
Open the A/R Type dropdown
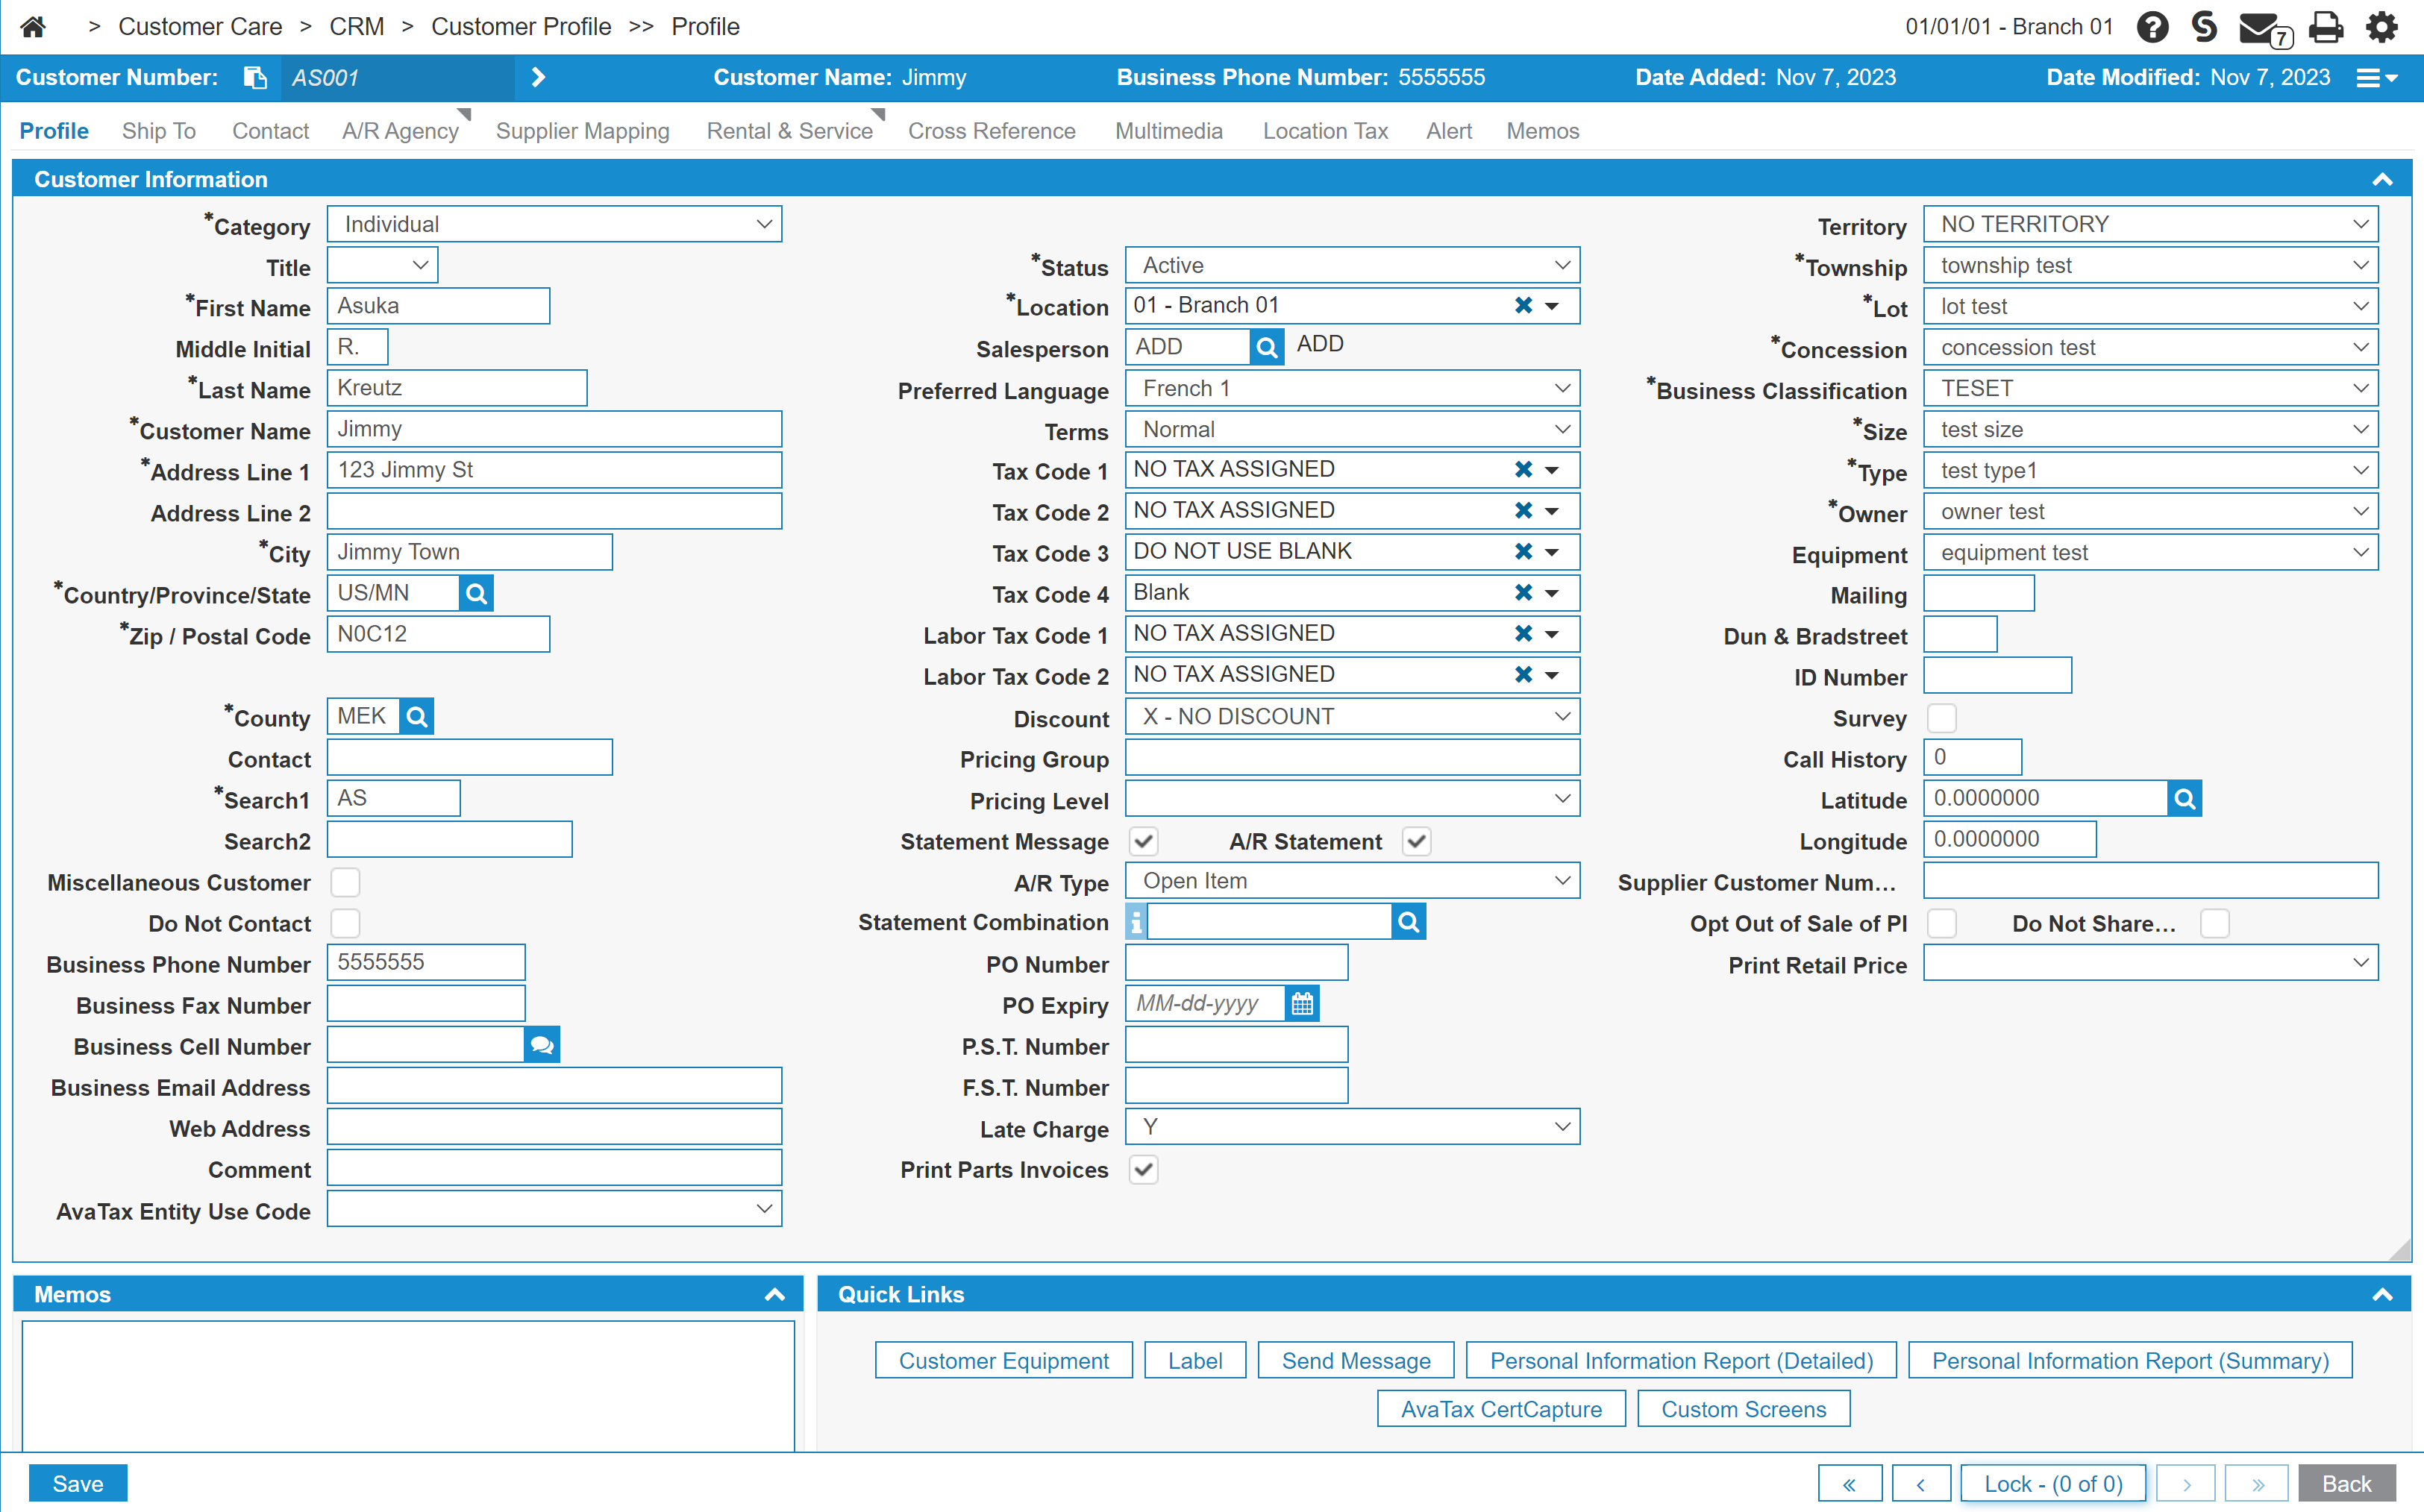tap(1352, 881)
